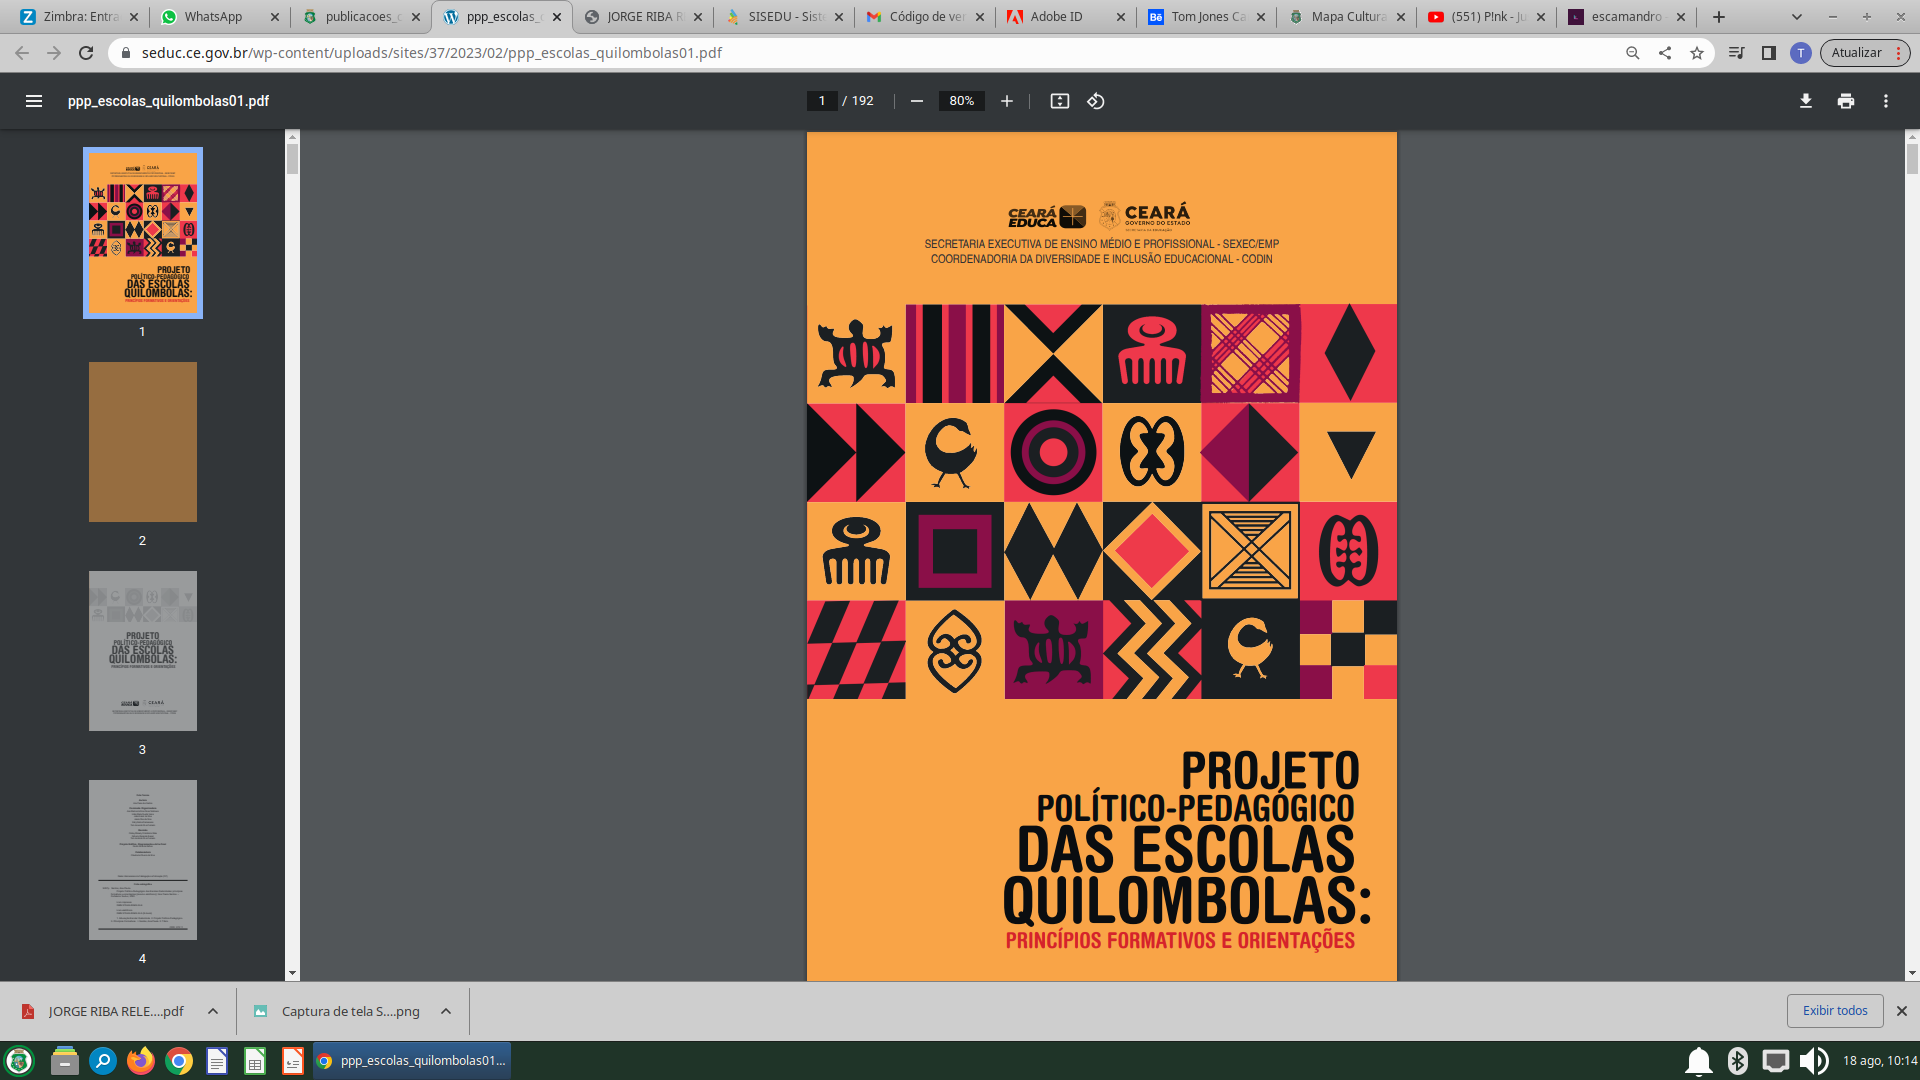
Task: Click the Atualizar browser update button
Action: (x=1856, y=53)
